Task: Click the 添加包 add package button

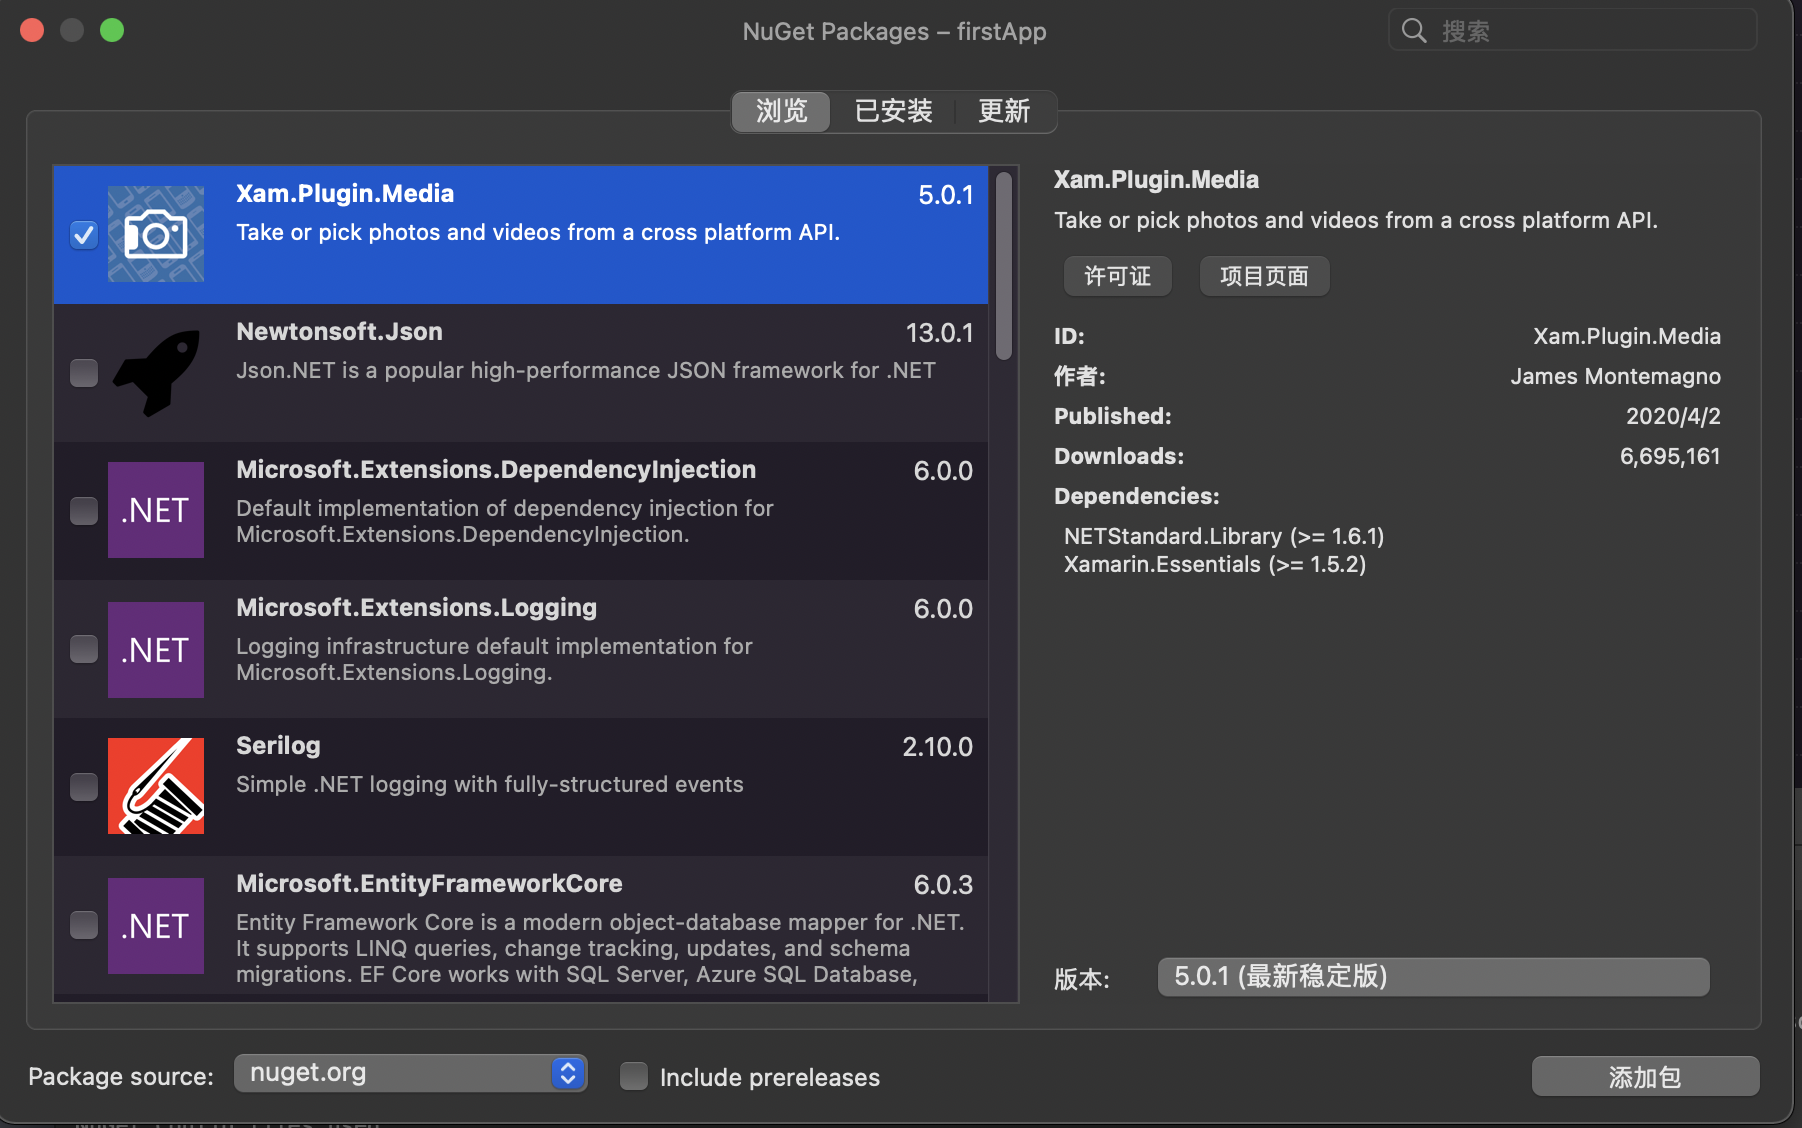Action: tap(1645, 1077)
